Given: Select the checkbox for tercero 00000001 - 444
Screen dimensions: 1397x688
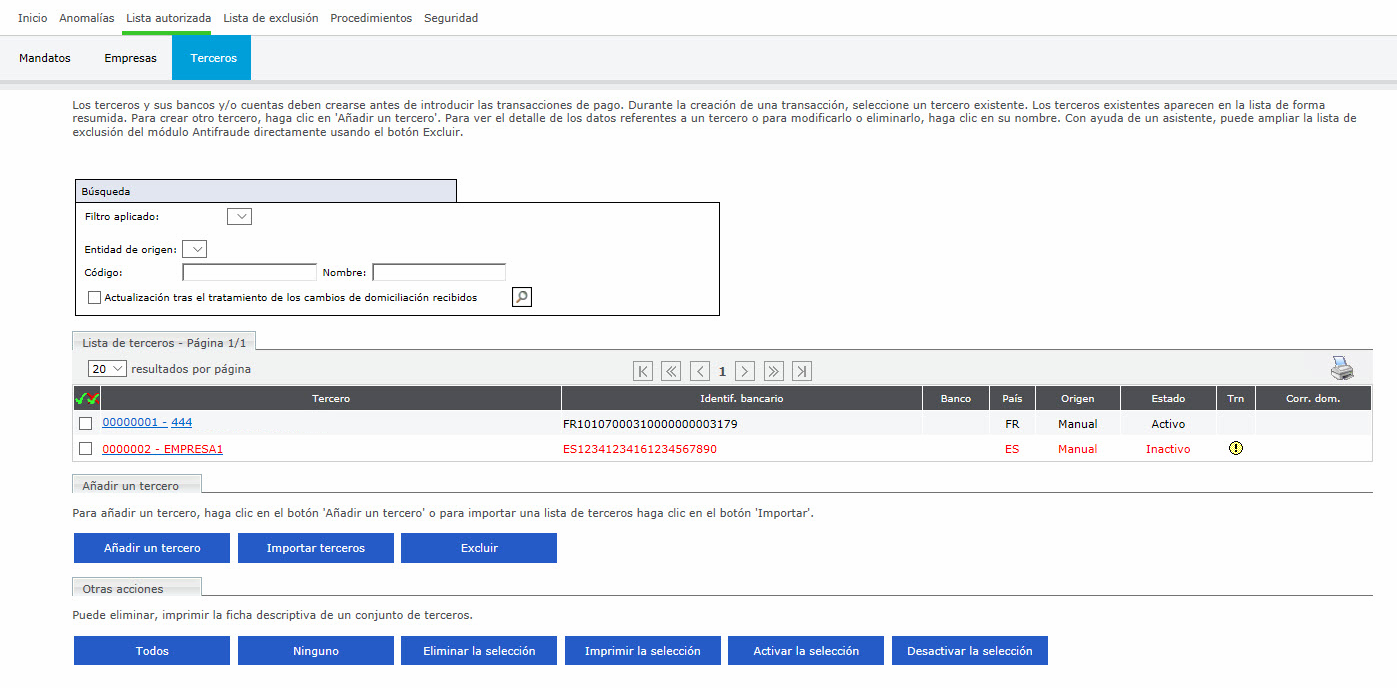Looking at the screenshot, I should pyautogui.click(x=86, y=423).
